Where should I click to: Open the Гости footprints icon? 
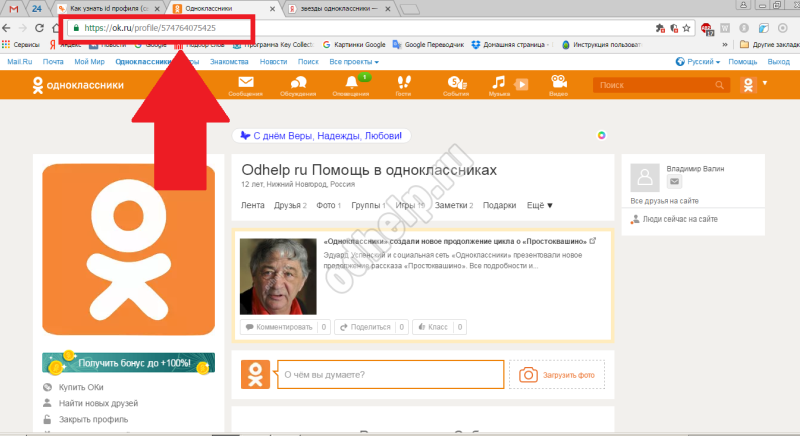404,85
